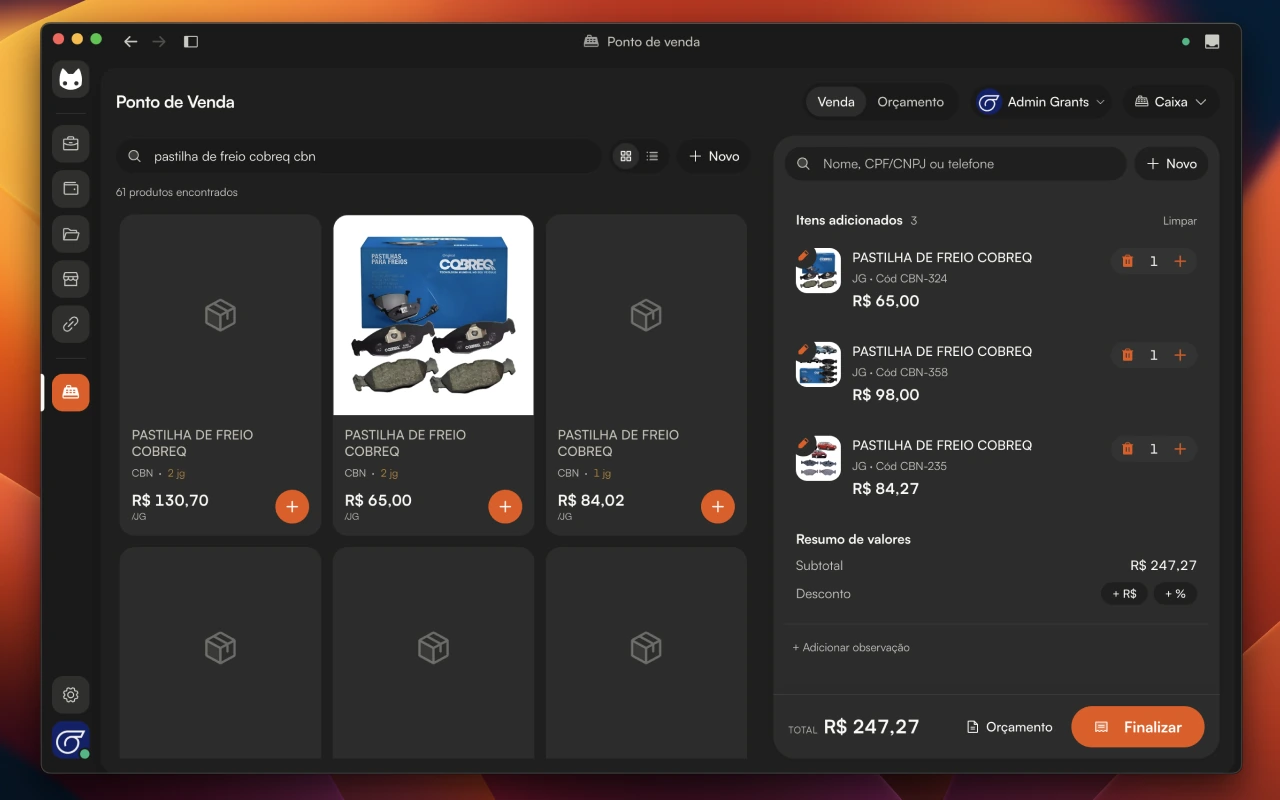Add R$ 65,00 brake pad to cart
The width and height of the screenshot is (1280, 800).
pyautogui.click(x=505, y=507)
